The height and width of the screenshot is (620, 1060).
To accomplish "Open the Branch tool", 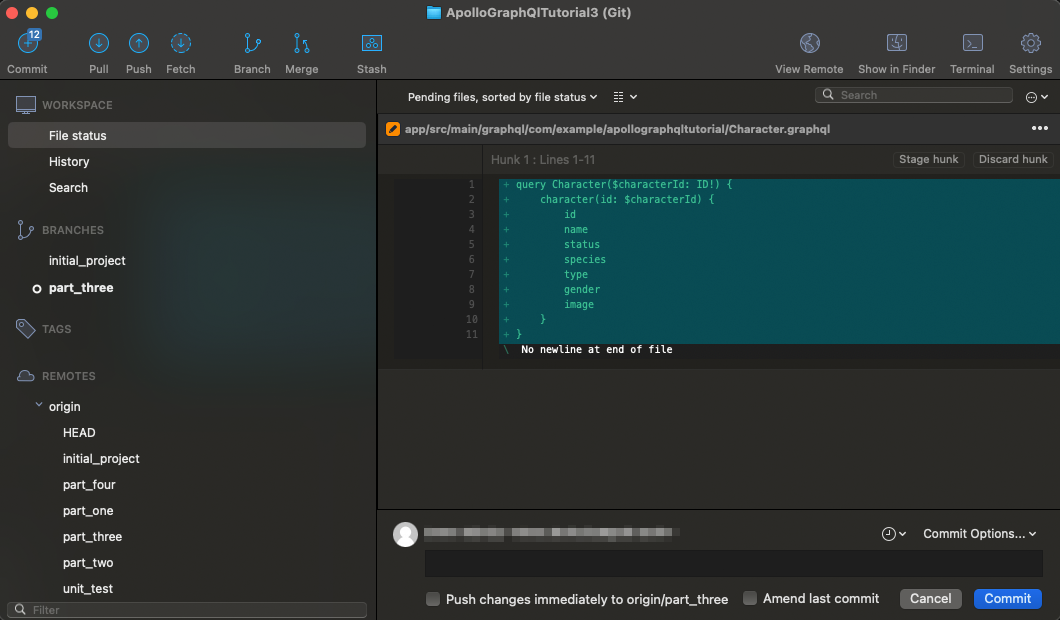I will point(252,43).
